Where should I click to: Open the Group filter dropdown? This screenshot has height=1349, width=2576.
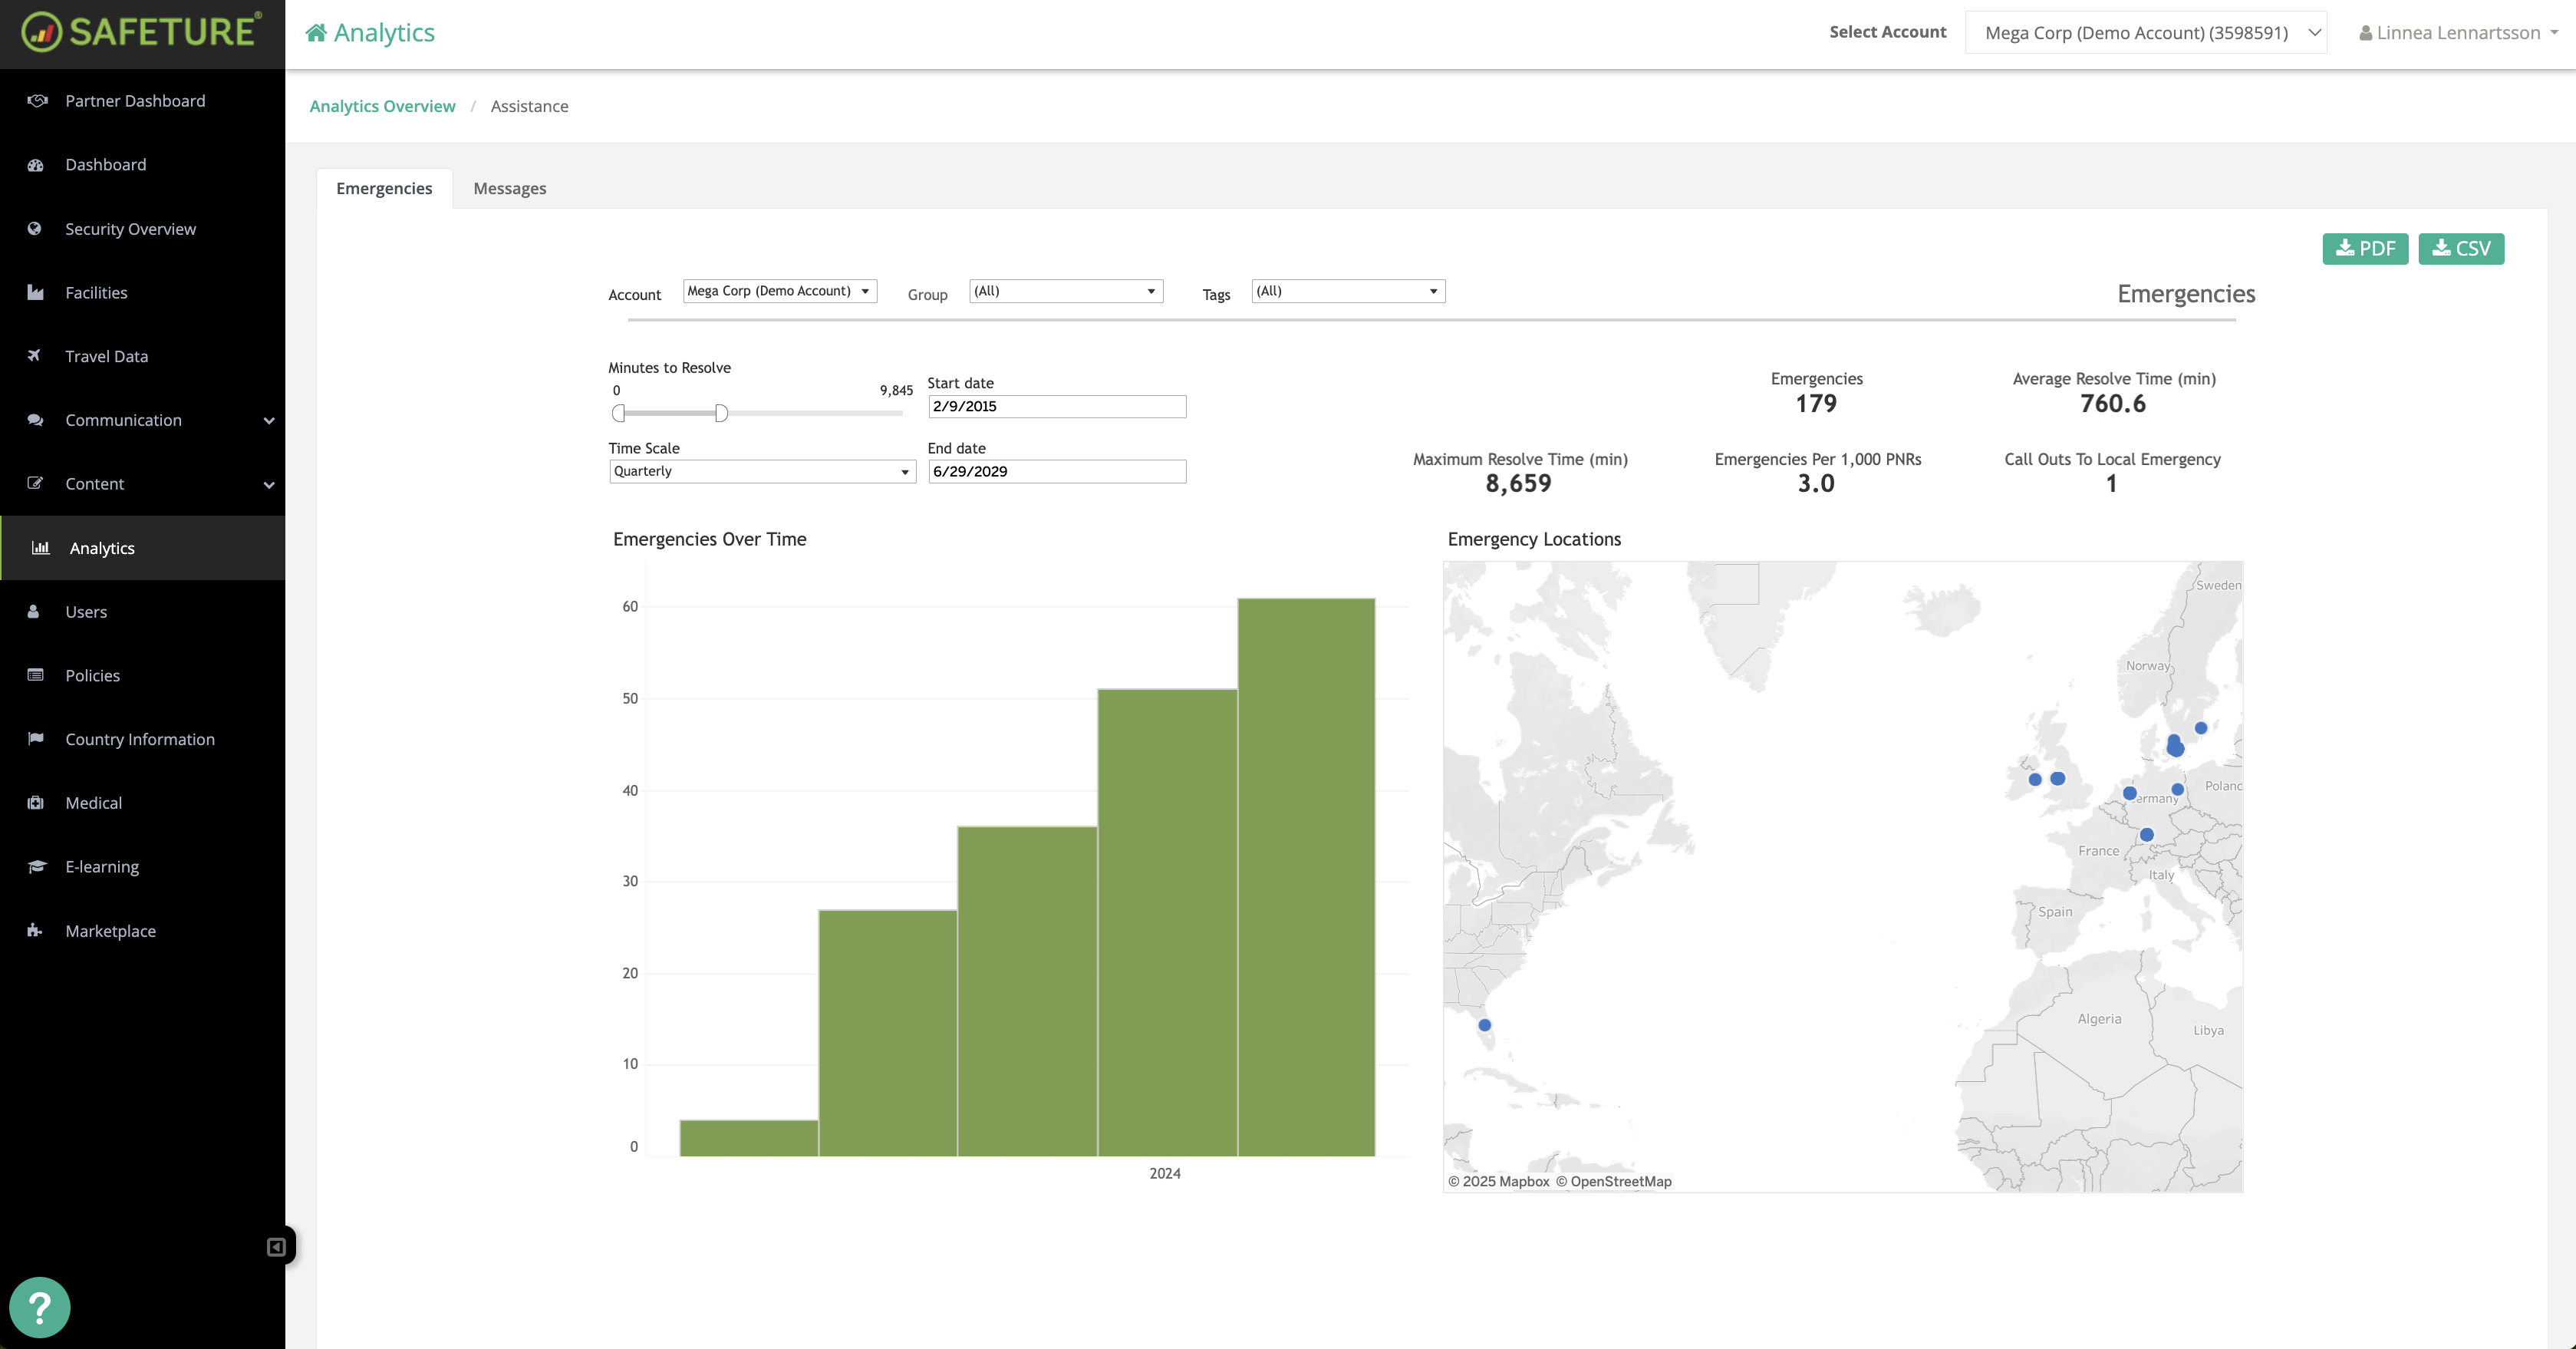[1065, 291]
